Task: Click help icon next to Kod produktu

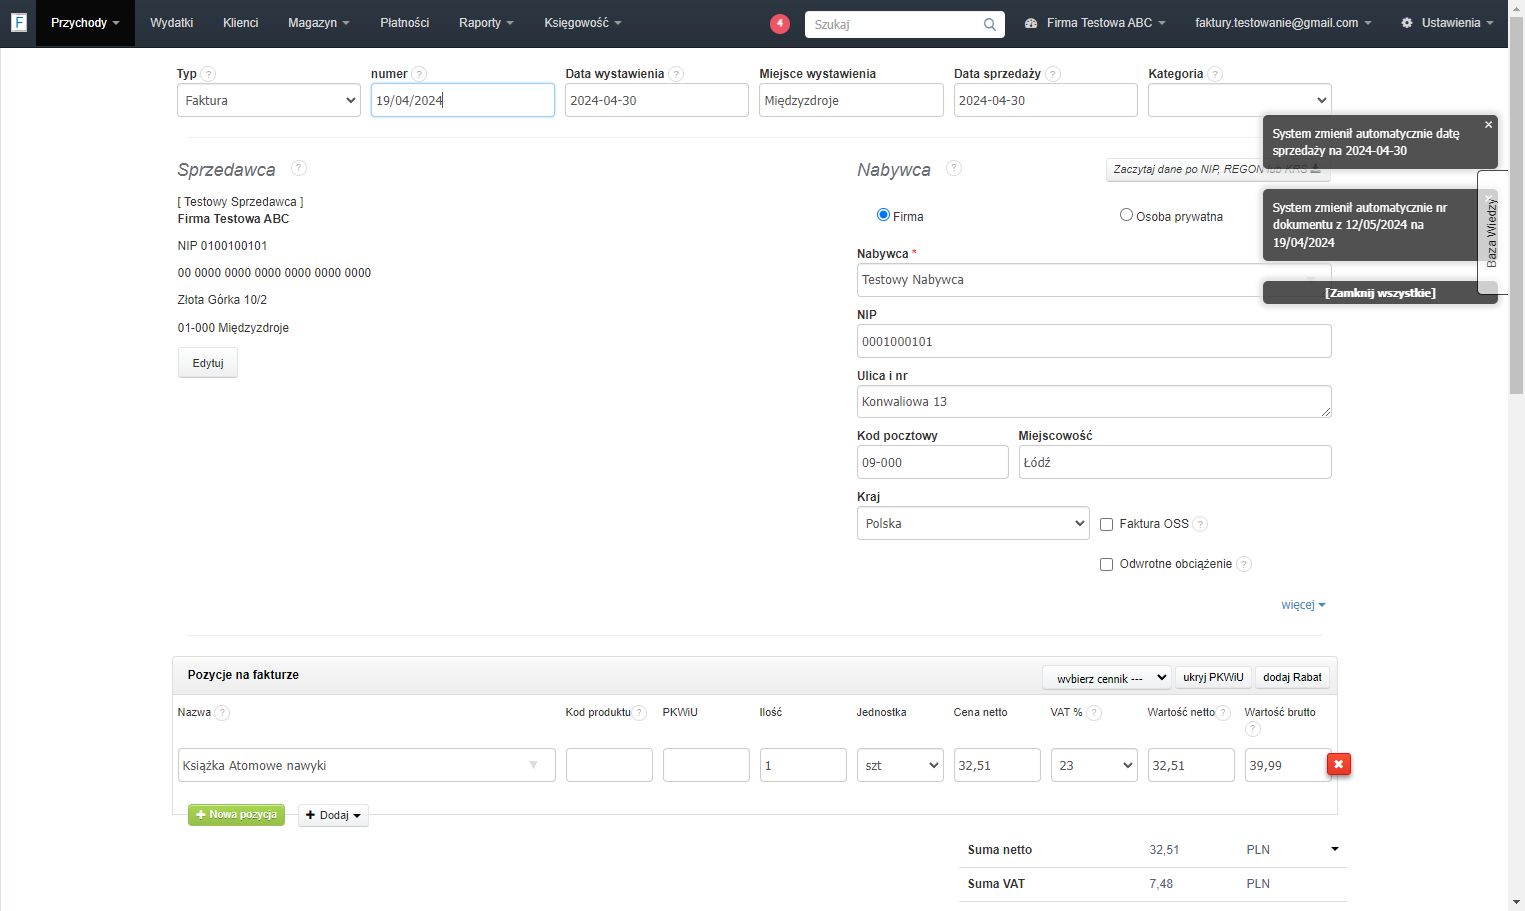Action: 640,713
